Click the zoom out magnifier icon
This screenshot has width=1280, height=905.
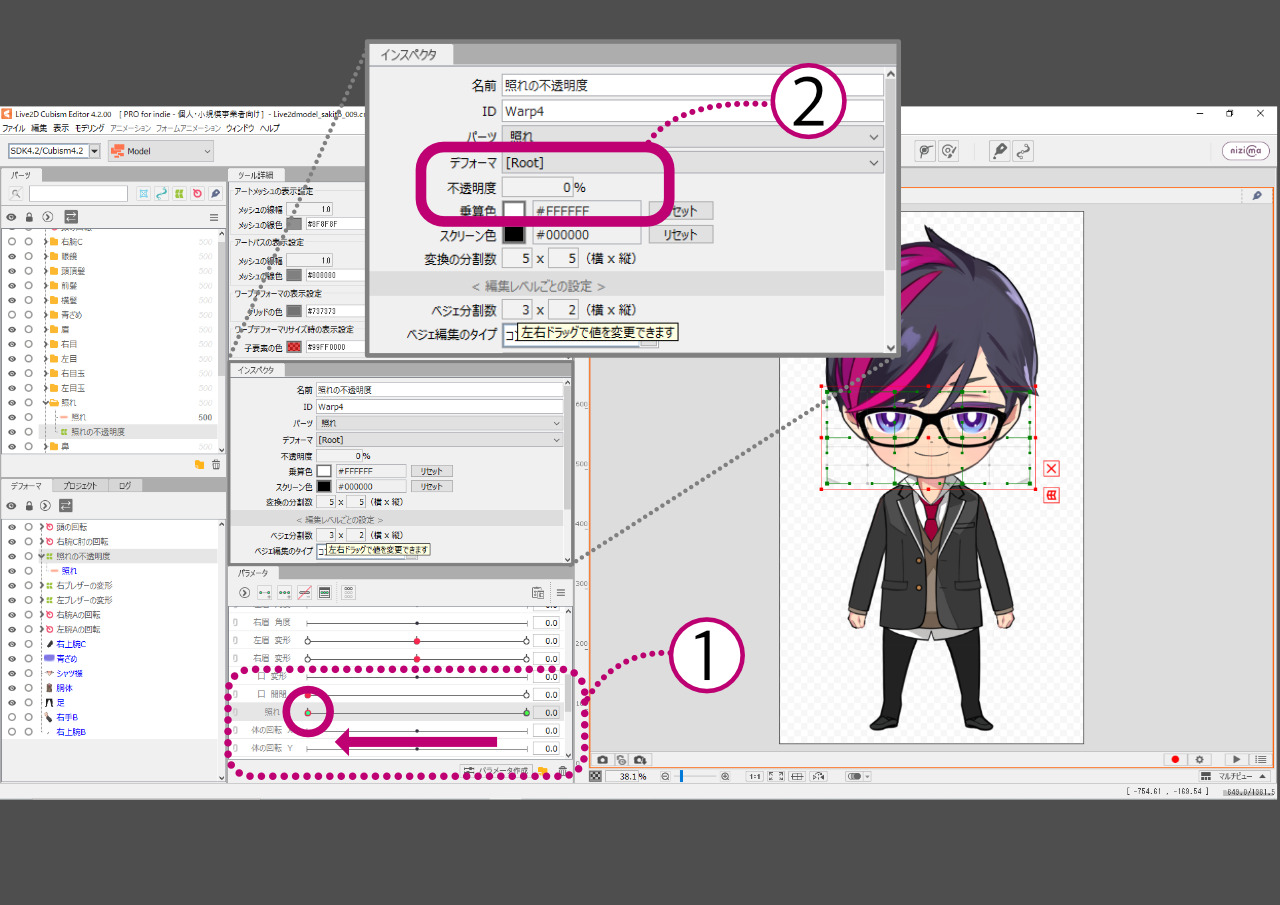[x=665, y=776]
